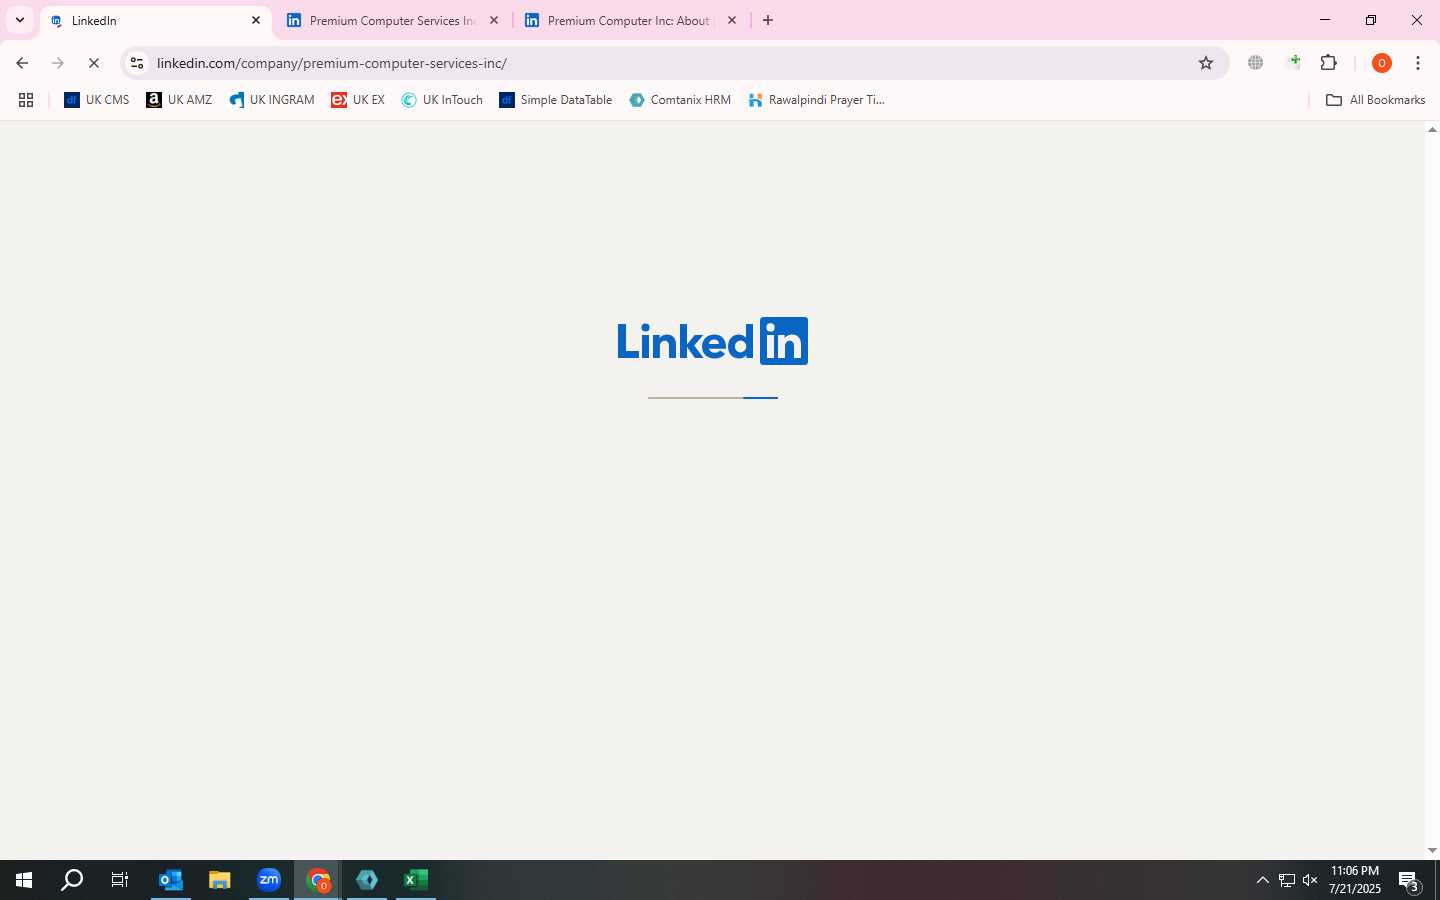
Task: Show hidden system tray icons
Action: coord(1262,880)
